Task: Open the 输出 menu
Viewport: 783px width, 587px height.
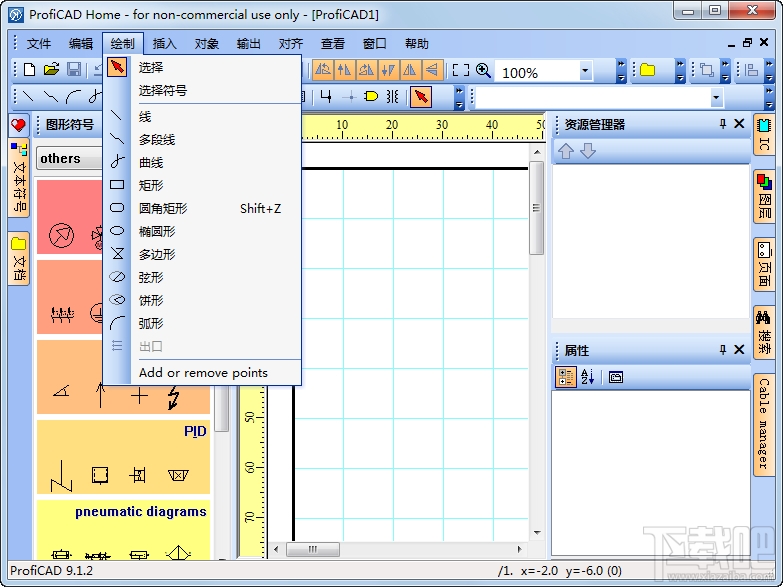Action: (x=248, y=44)
